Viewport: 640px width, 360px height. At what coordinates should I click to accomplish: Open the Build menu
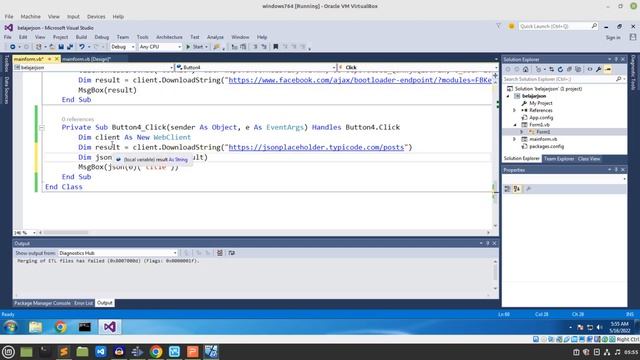pos(81,37)
